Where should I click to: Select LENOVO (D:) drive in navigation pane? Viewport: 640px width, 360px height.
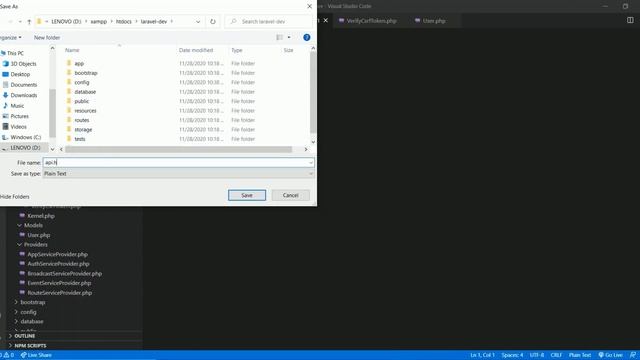25,148
